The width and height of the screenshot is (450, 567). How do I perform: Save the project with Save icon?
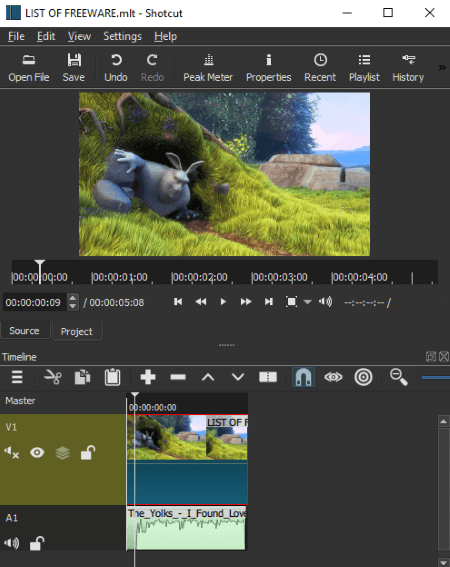pyautogui.click(x=74, y=68)
